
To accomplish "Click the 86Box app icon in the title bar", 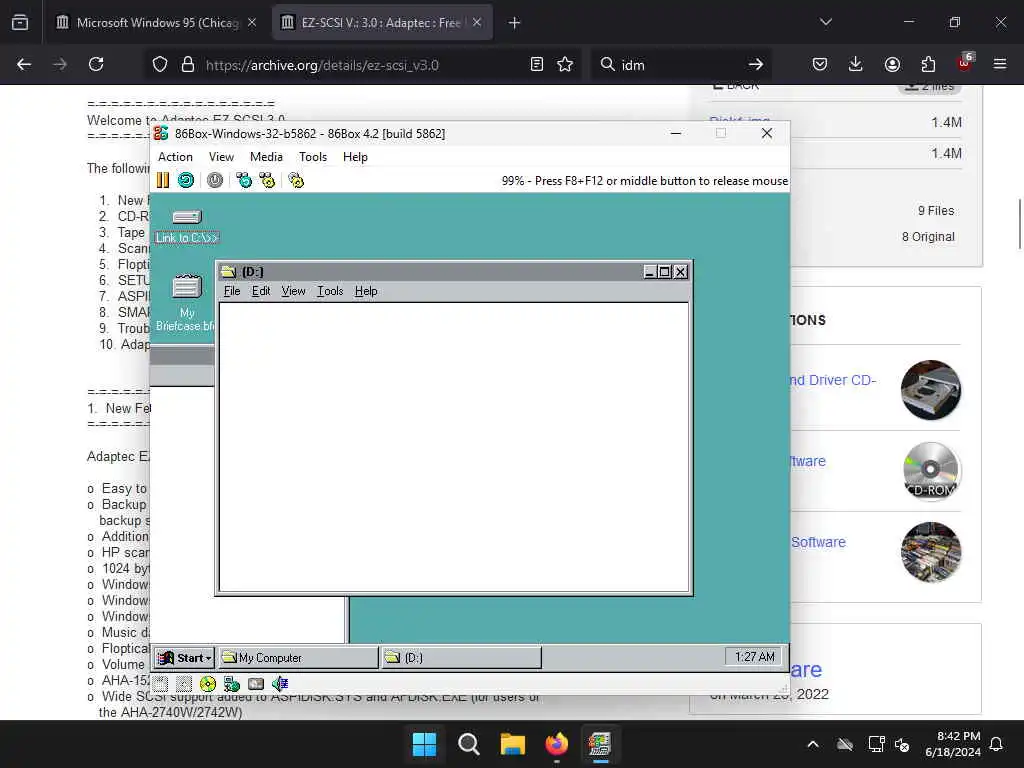I will tap(161, 133).
